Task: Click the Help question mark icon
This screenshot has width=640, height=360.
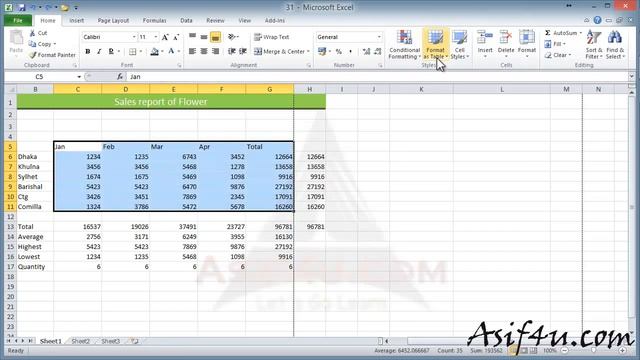Action: (598, 20)
